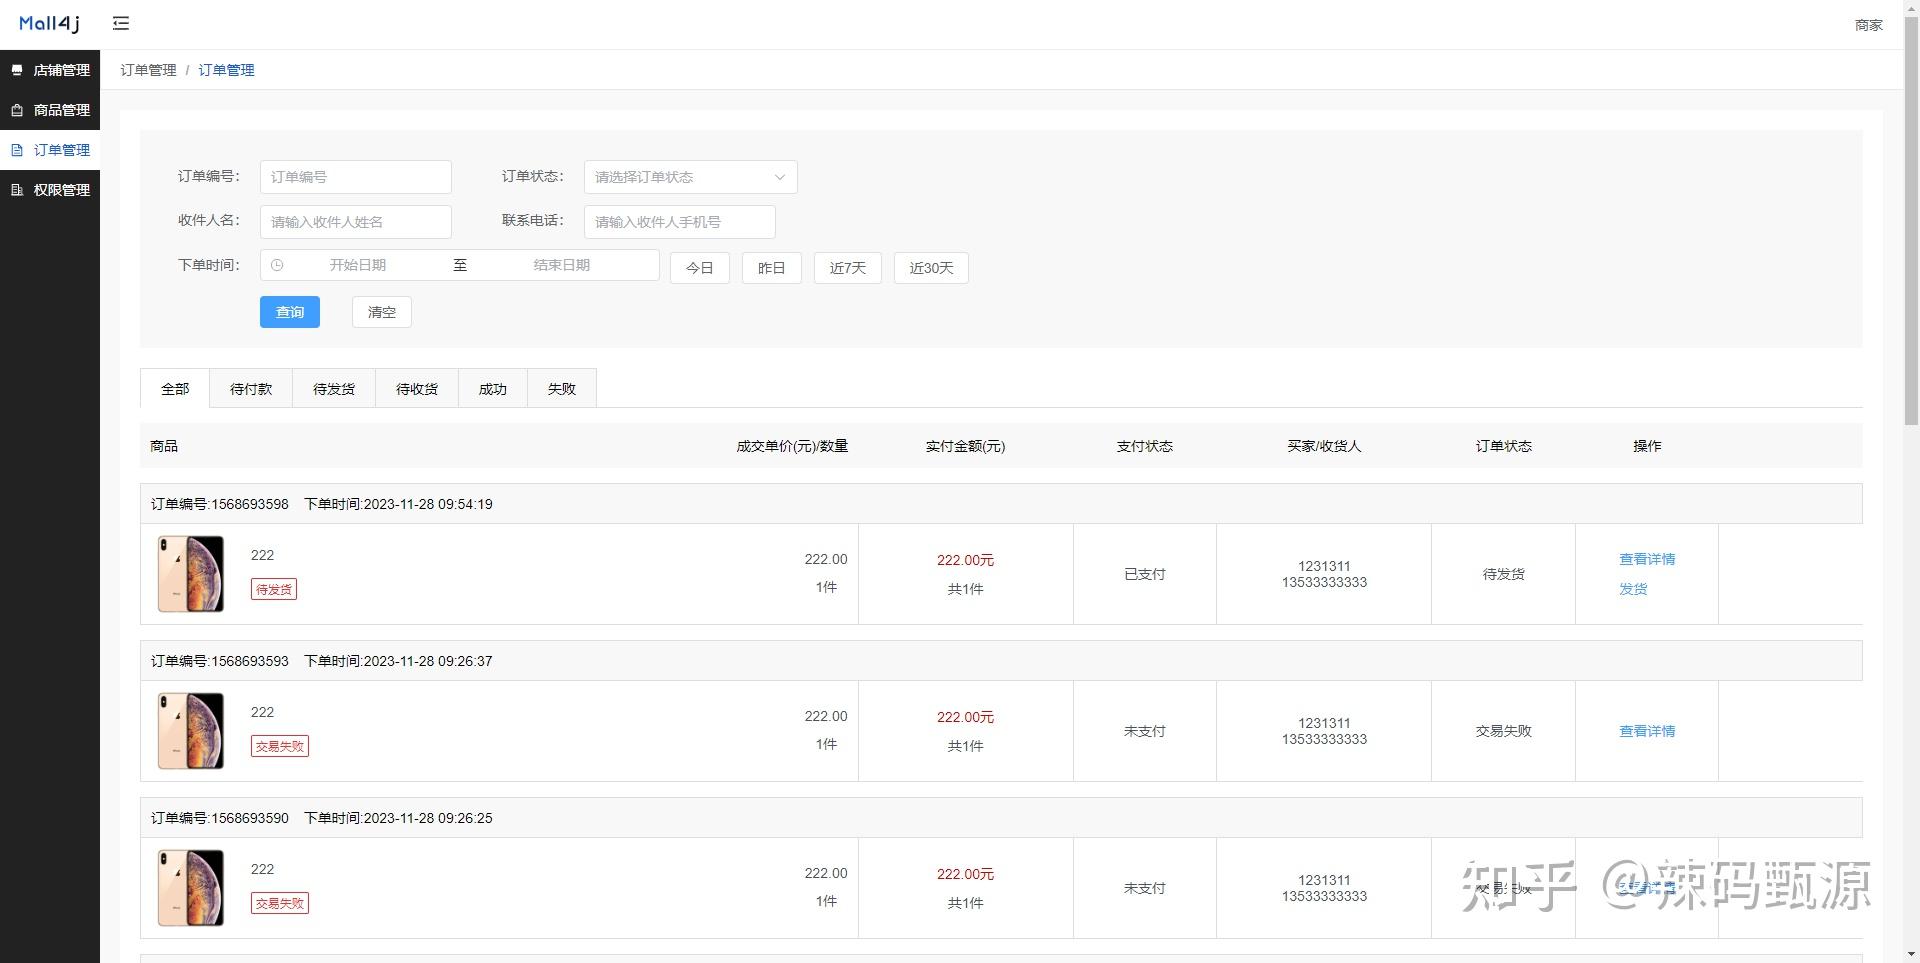This screenshot has width=1920, height=963.
Task: Select the 店铺管理 sidebar icon
Action: (15, 70)
